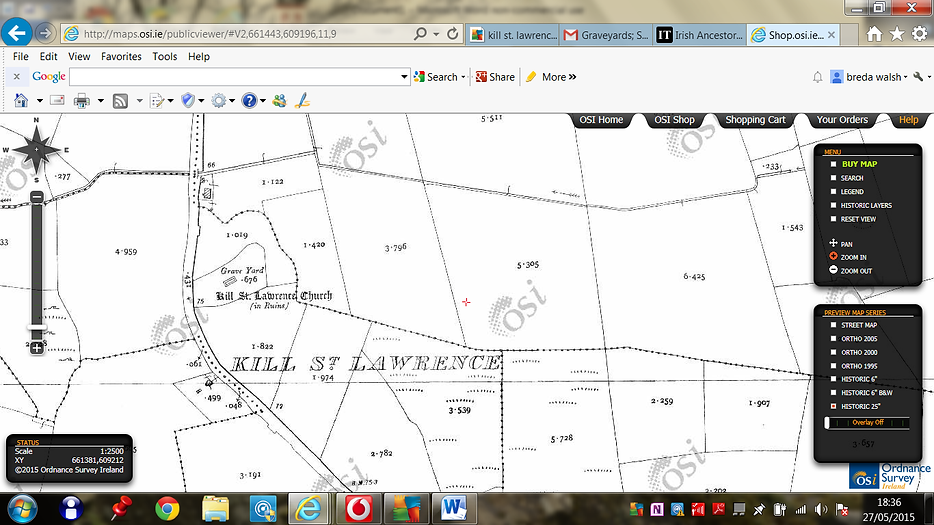
Task: Click the map zoom plus button on slider
Action: click(36, 348)
